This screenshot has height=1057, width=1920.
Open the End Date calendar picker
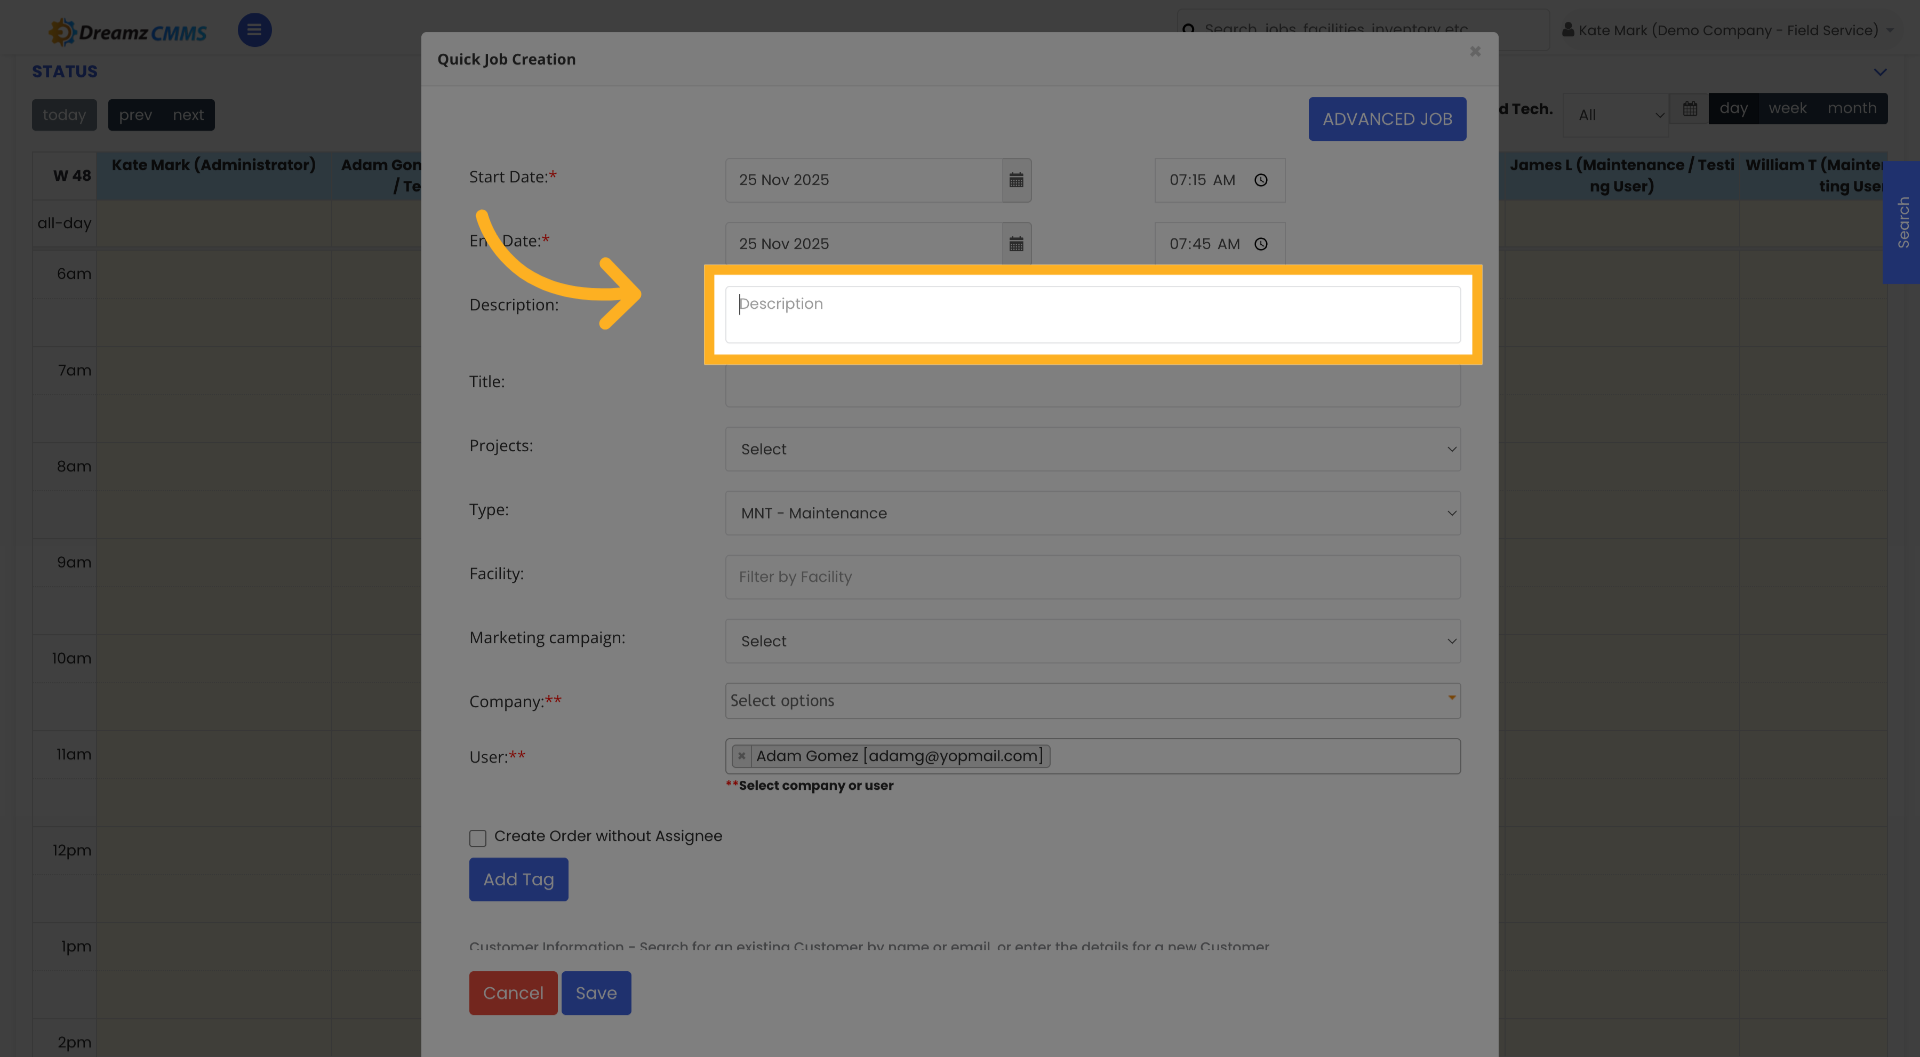click(x=1017, y=243)
